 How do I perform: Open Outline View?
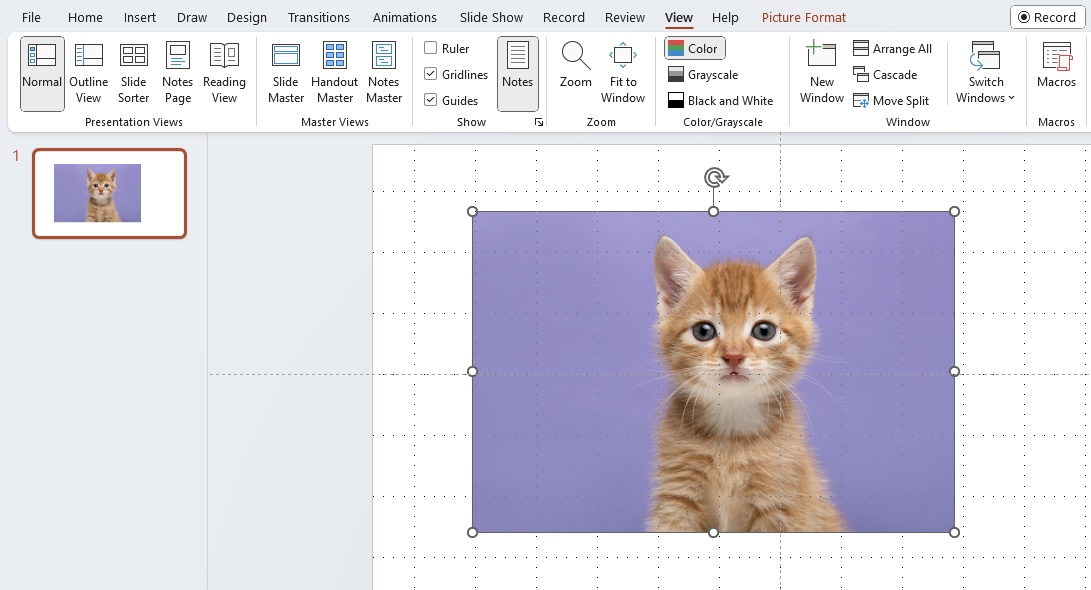(x=88, y=74)
